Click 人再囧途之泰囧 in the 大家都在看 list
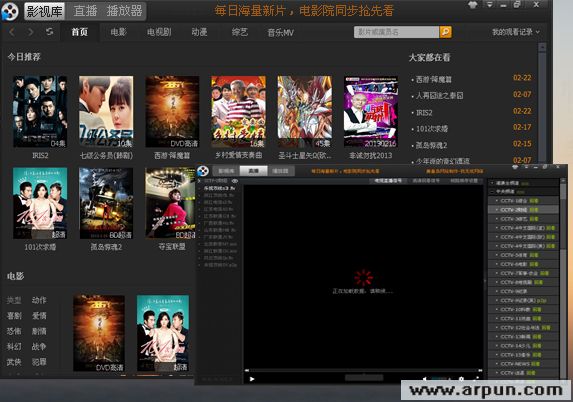The image size is (573, 402). pyautogui.click(x=440, y=96)
